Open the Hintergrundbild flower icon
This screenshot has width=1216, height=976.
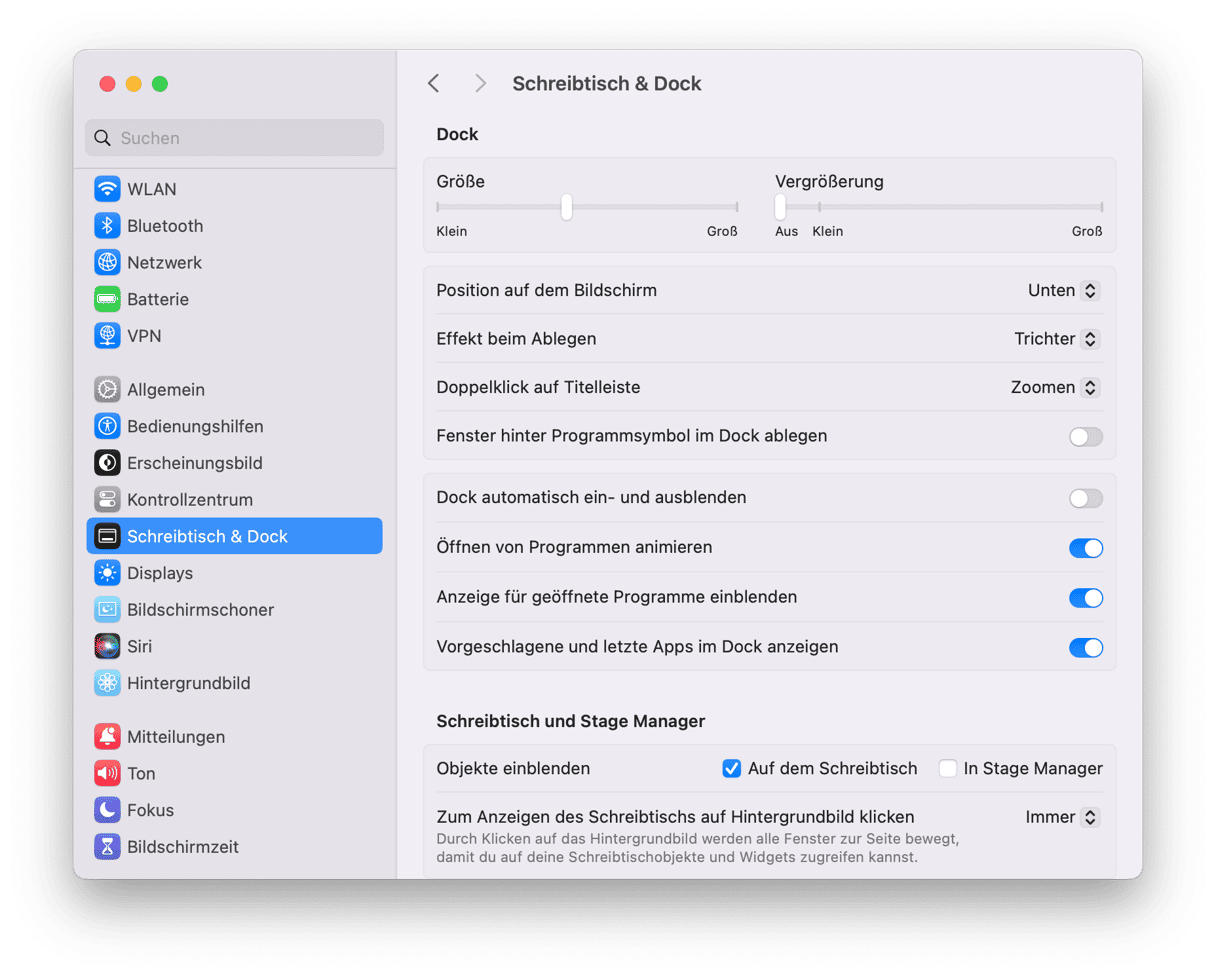point(107,683)
